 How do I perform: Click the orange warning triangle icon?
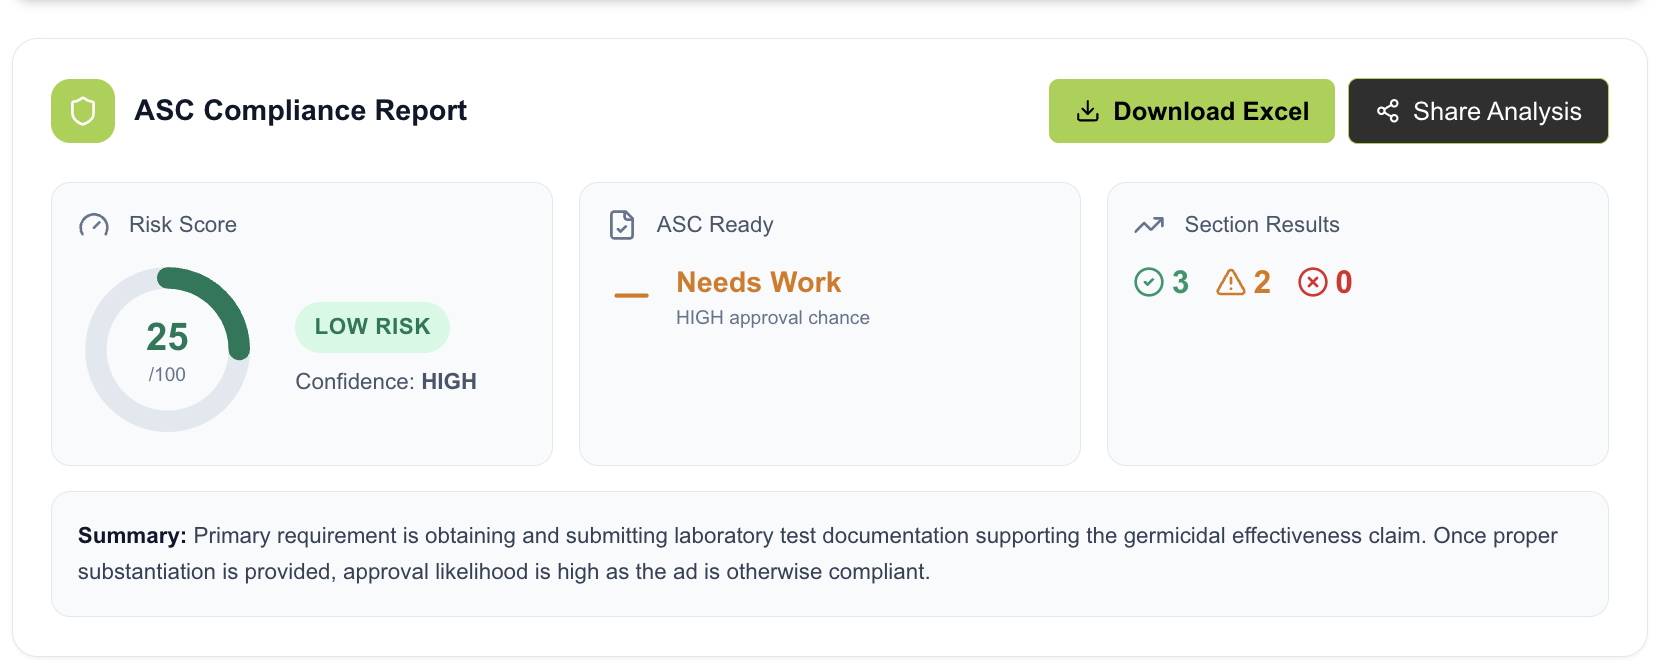point(1230,283)
